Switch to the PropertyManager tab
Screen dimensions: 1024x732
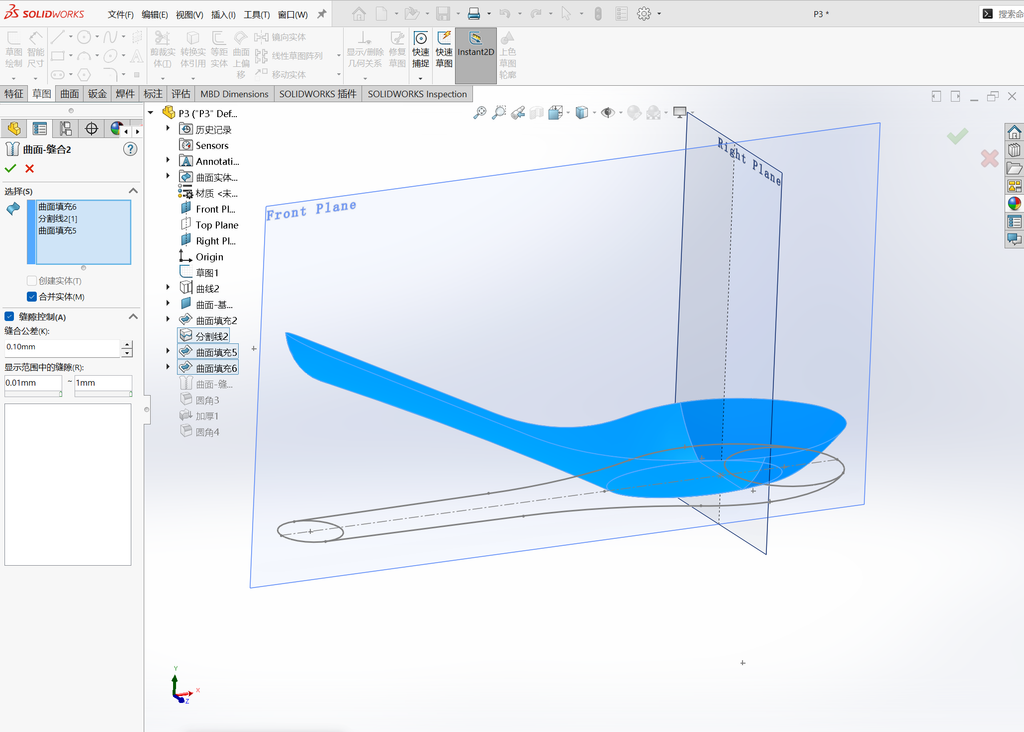[40, 129]
